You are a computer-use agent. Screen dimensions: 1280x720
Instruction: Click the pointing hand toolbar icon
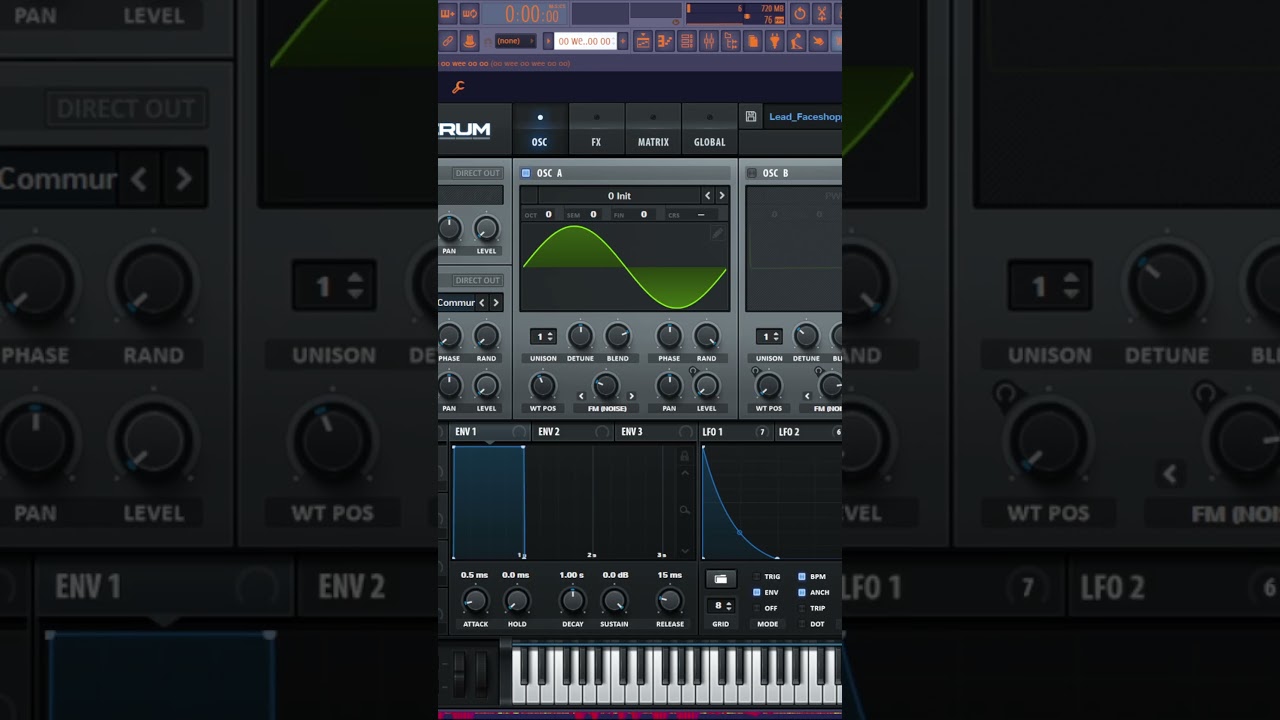point(819,41)
